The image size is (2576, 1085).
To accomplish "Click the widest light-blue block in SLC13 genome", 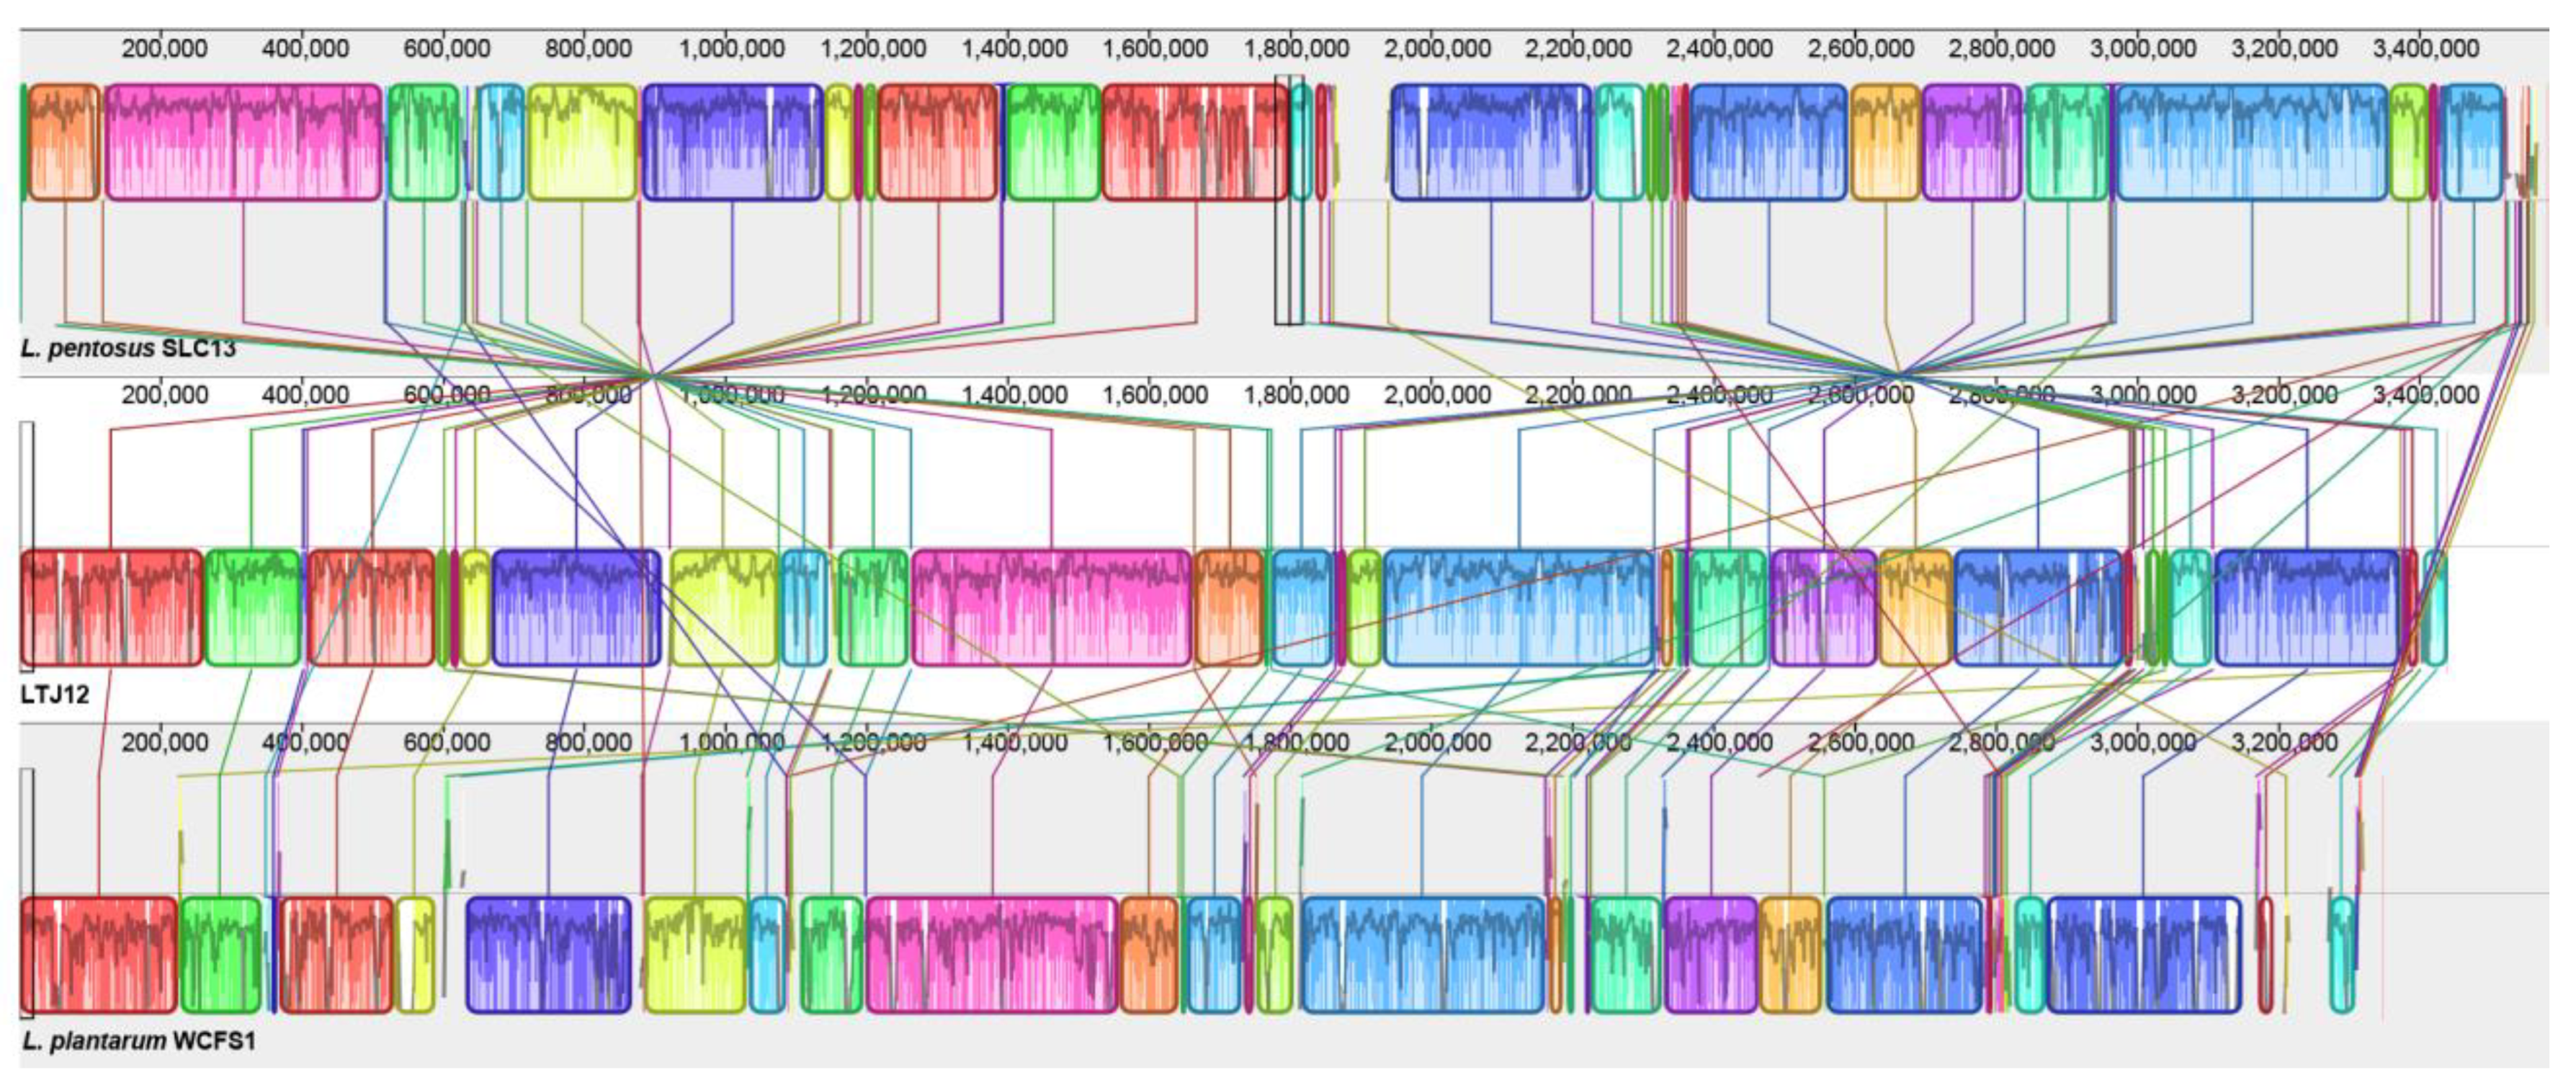I will click(2251, 142).
